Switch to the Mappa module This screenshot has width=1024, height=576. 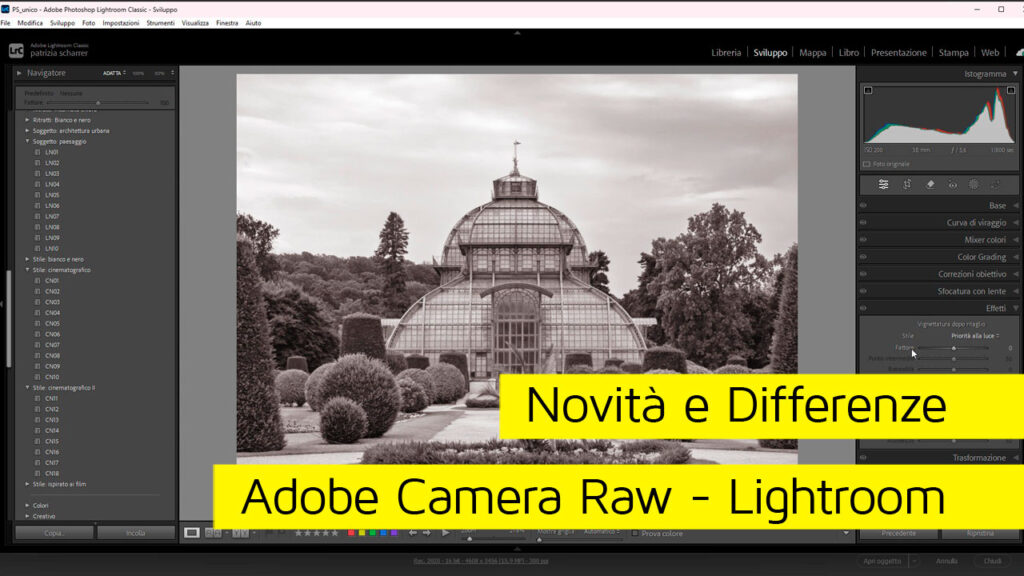[813, 53]
